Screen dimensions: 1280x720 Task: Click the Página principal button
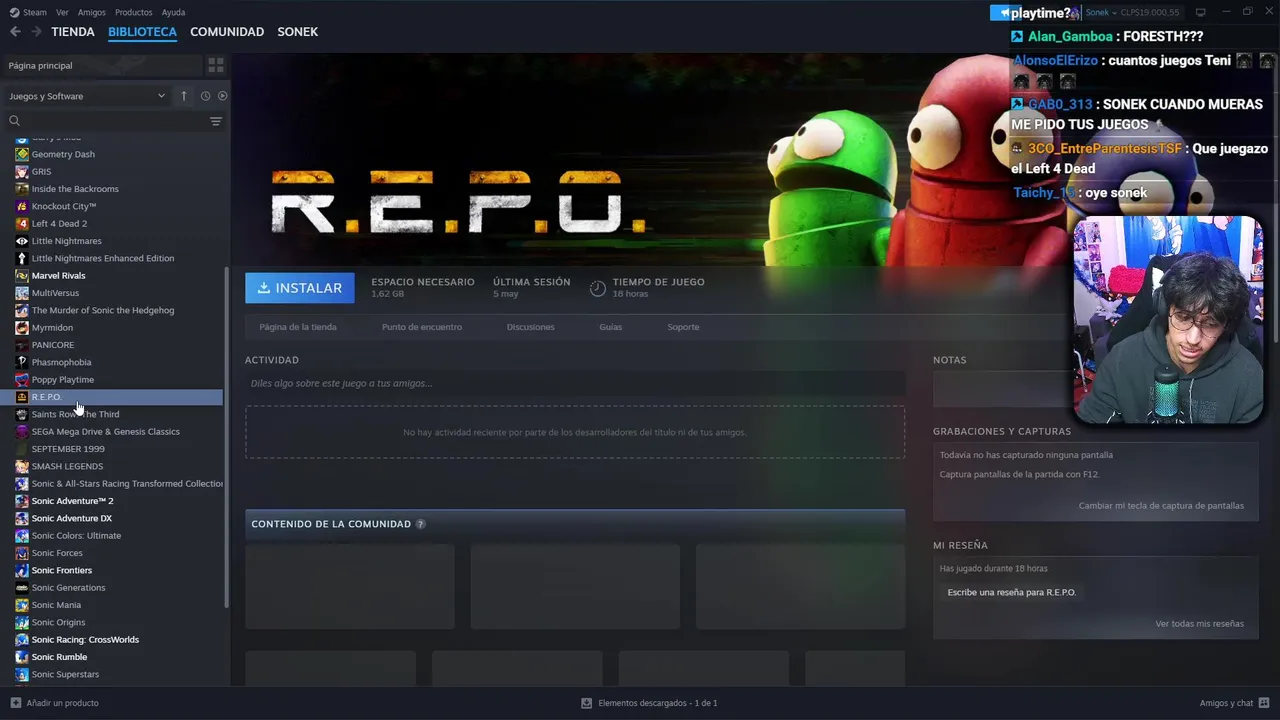[101, 65]
